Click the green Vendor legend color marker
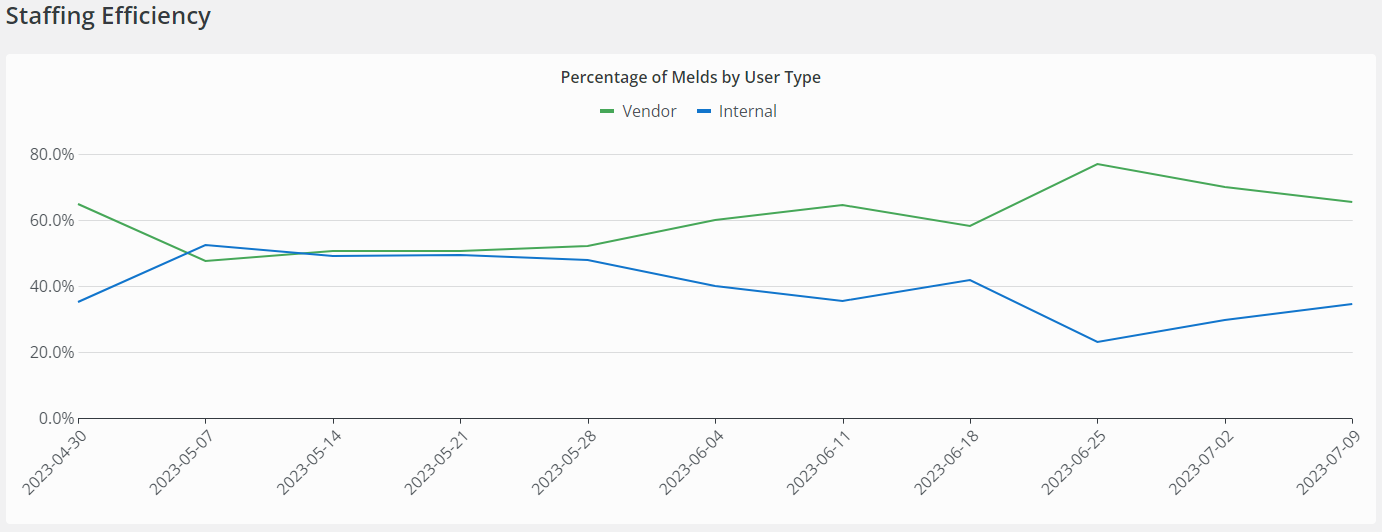Viewport: 1382px width, 532px height. (607, 111)
